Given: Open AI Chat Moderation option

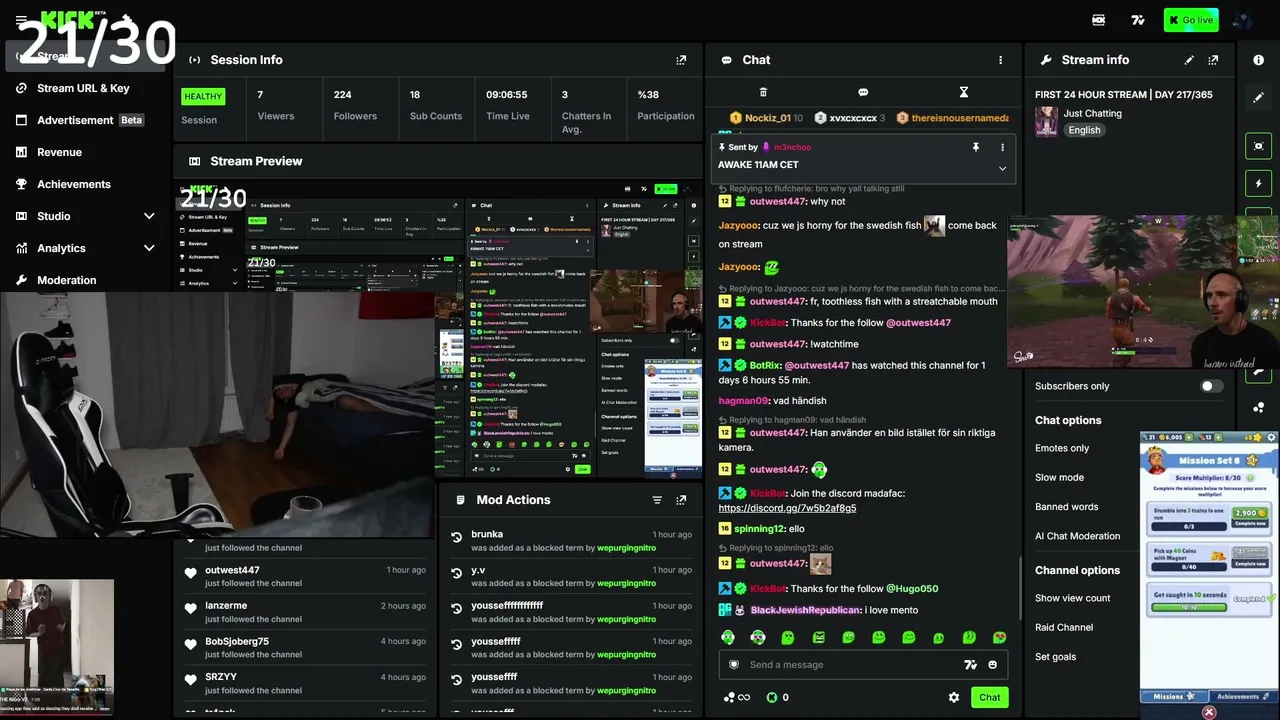Looking at the screenshot, I should 1077,536.
